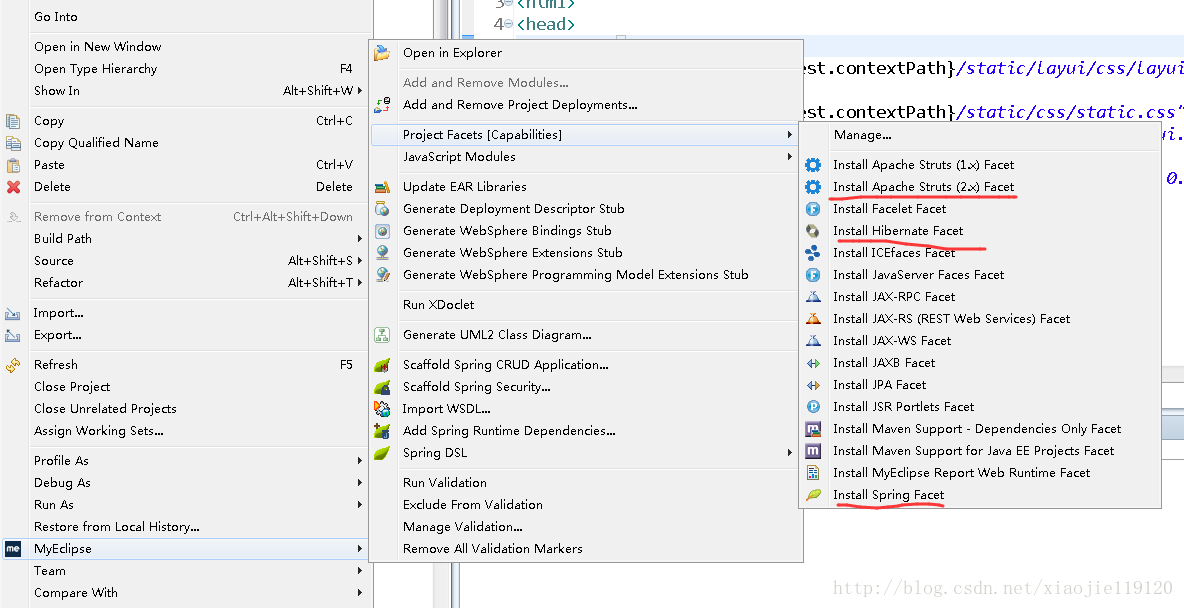Click the WebSphere Extensions Stub icon
The image size is (1184, 608).
(383, 252)
